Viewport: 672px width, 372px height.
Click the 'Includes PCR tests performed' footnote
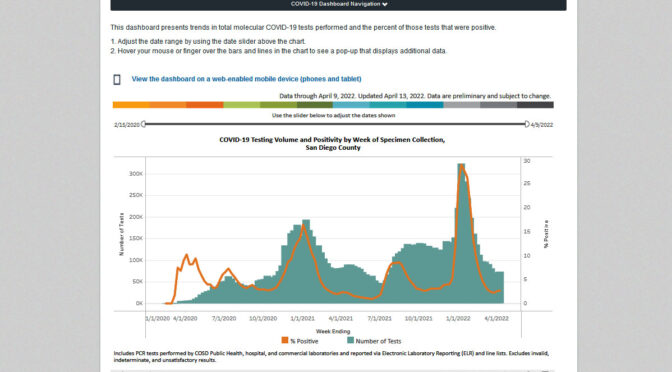(331, 357)
